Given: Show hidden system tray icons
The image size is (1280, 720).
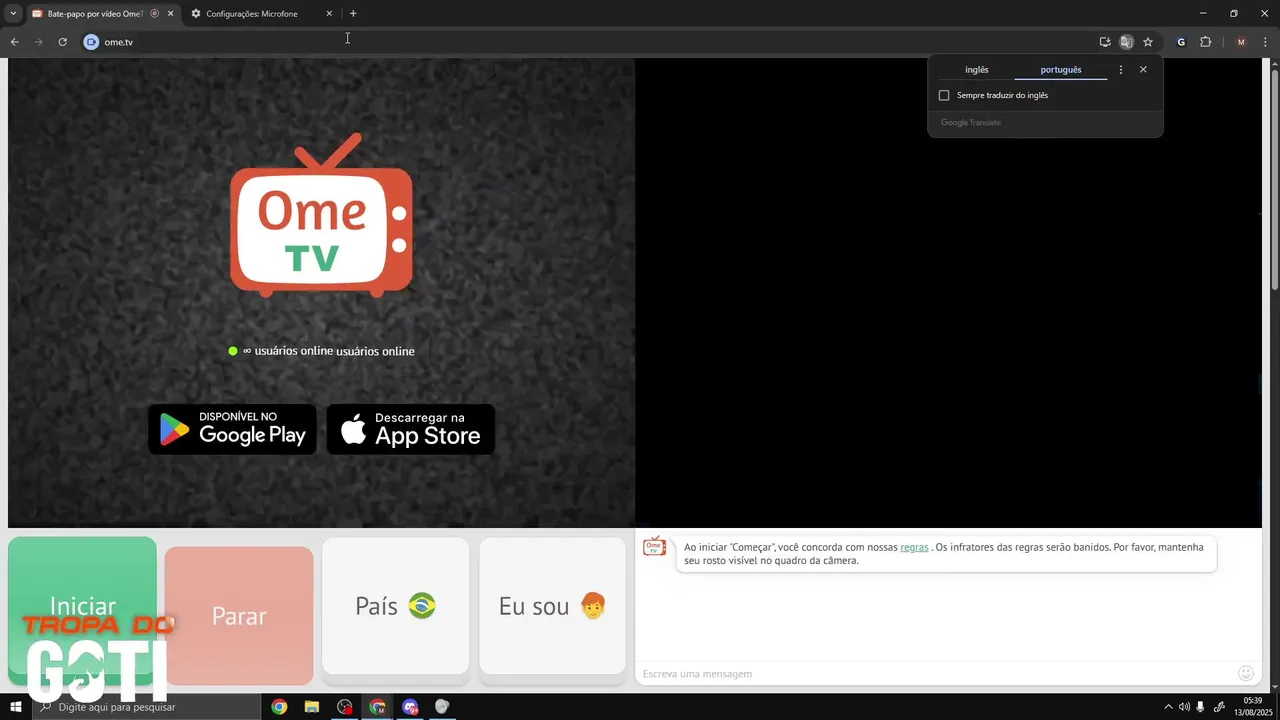Looking at the screenshot, I should [x=1168, y=707].
